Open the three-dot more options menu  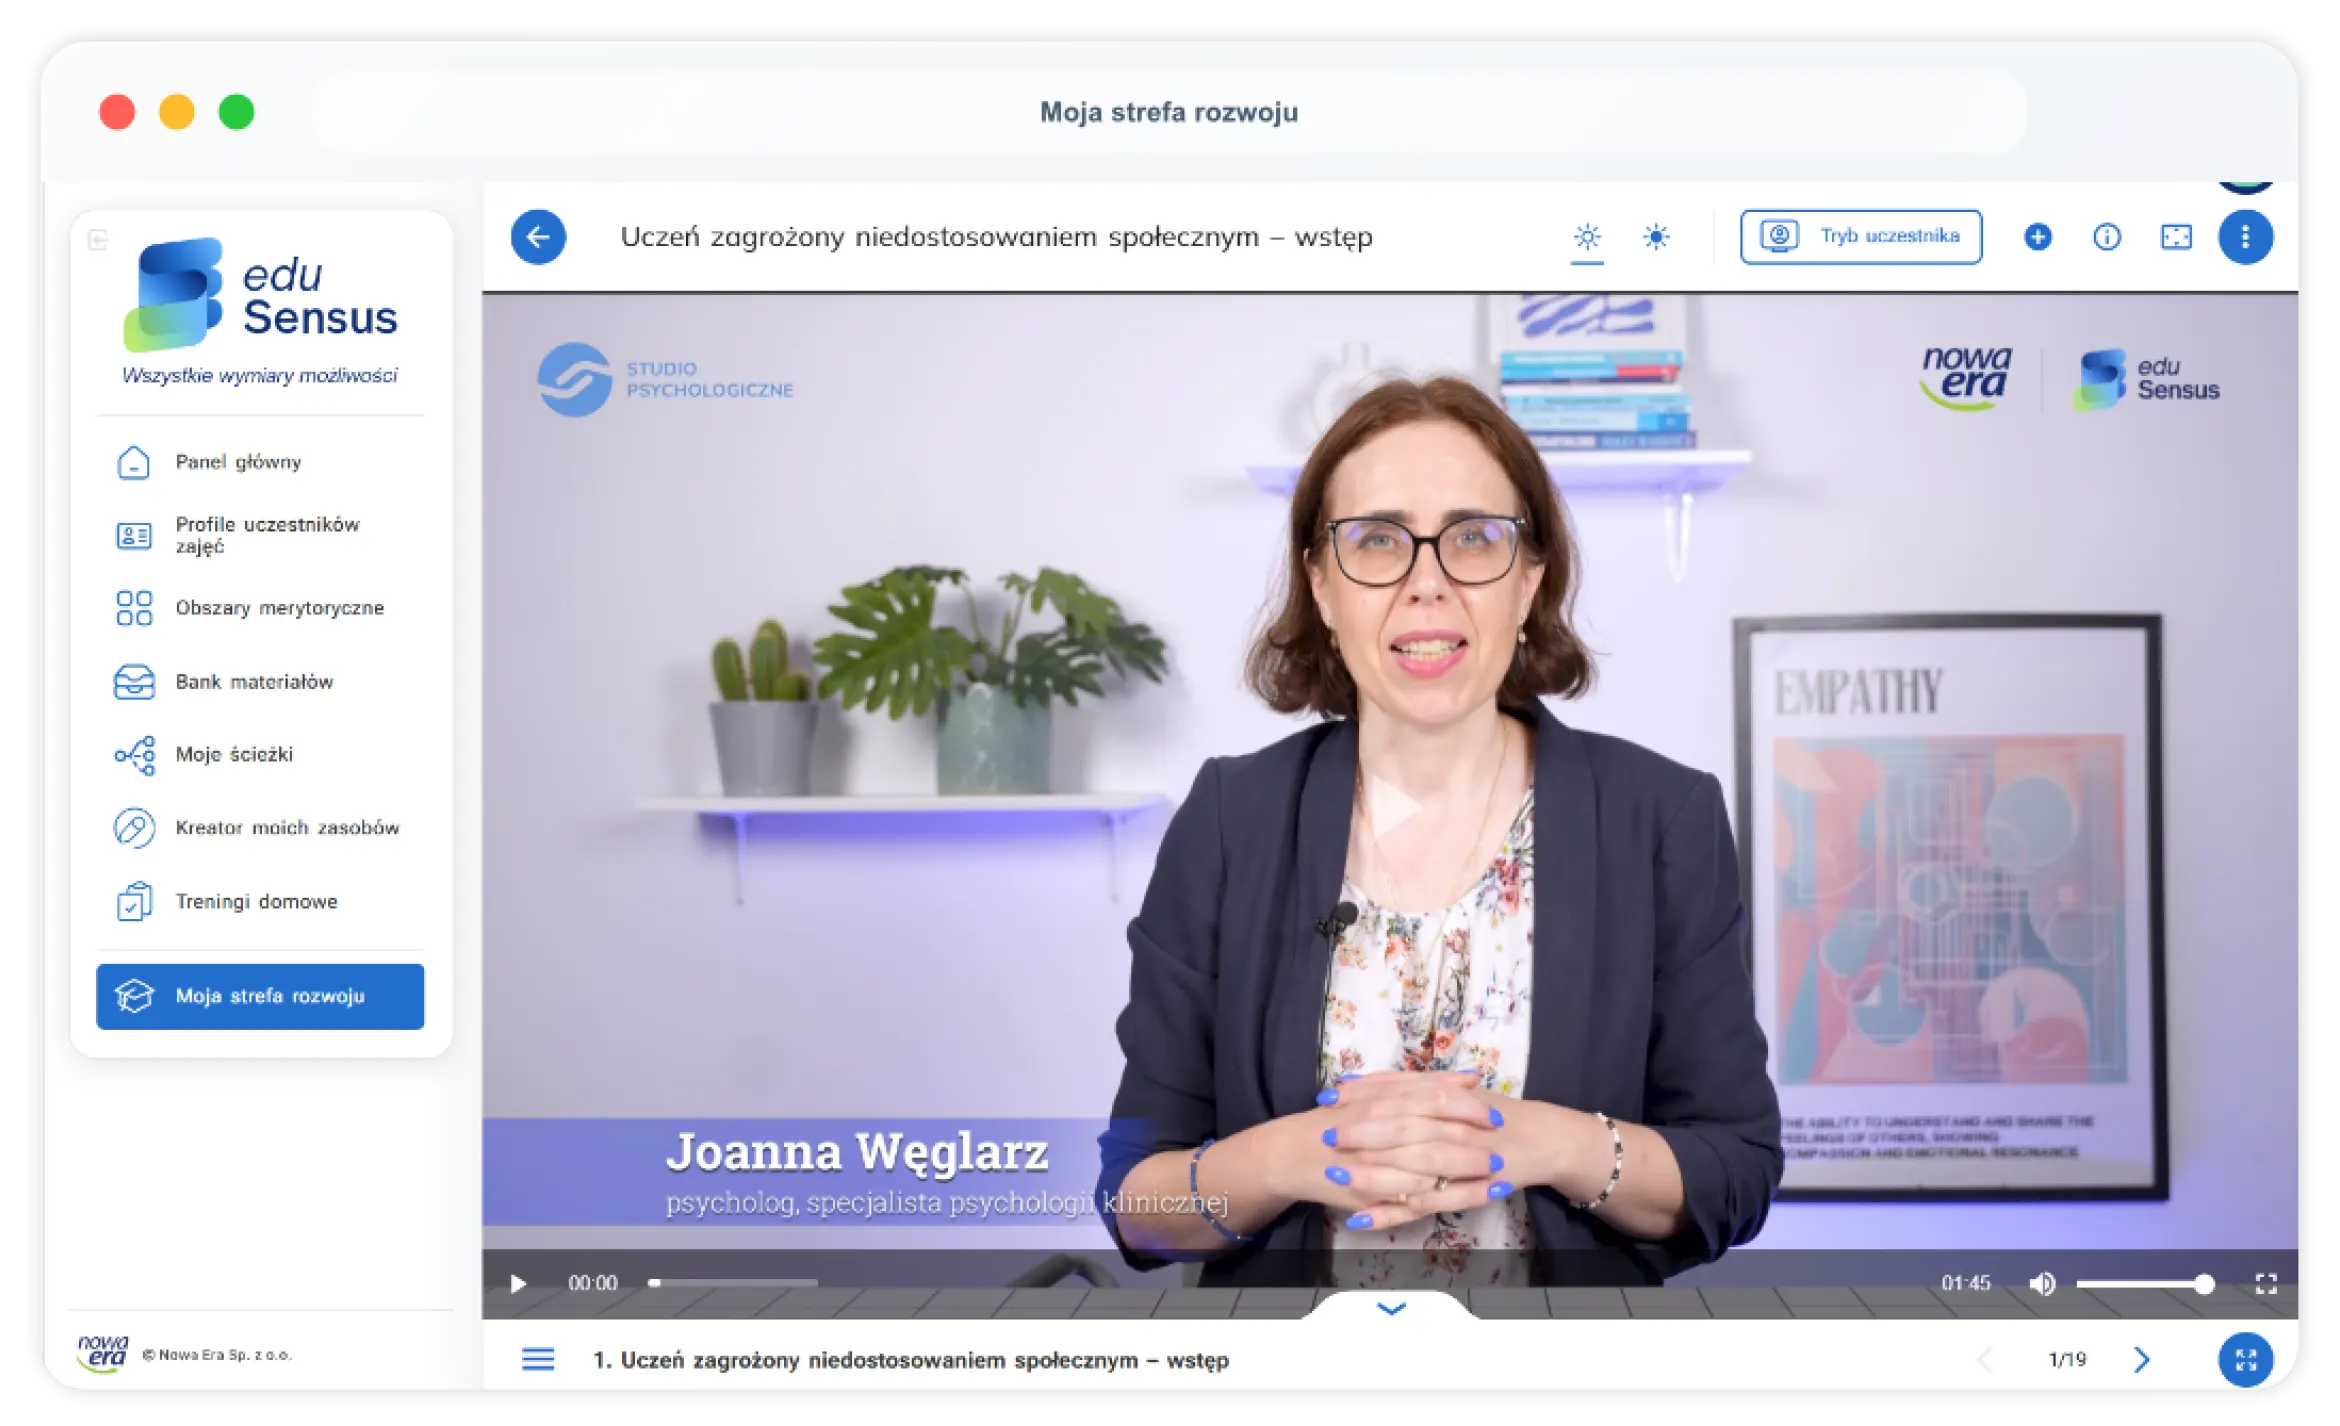(2245, 237)
